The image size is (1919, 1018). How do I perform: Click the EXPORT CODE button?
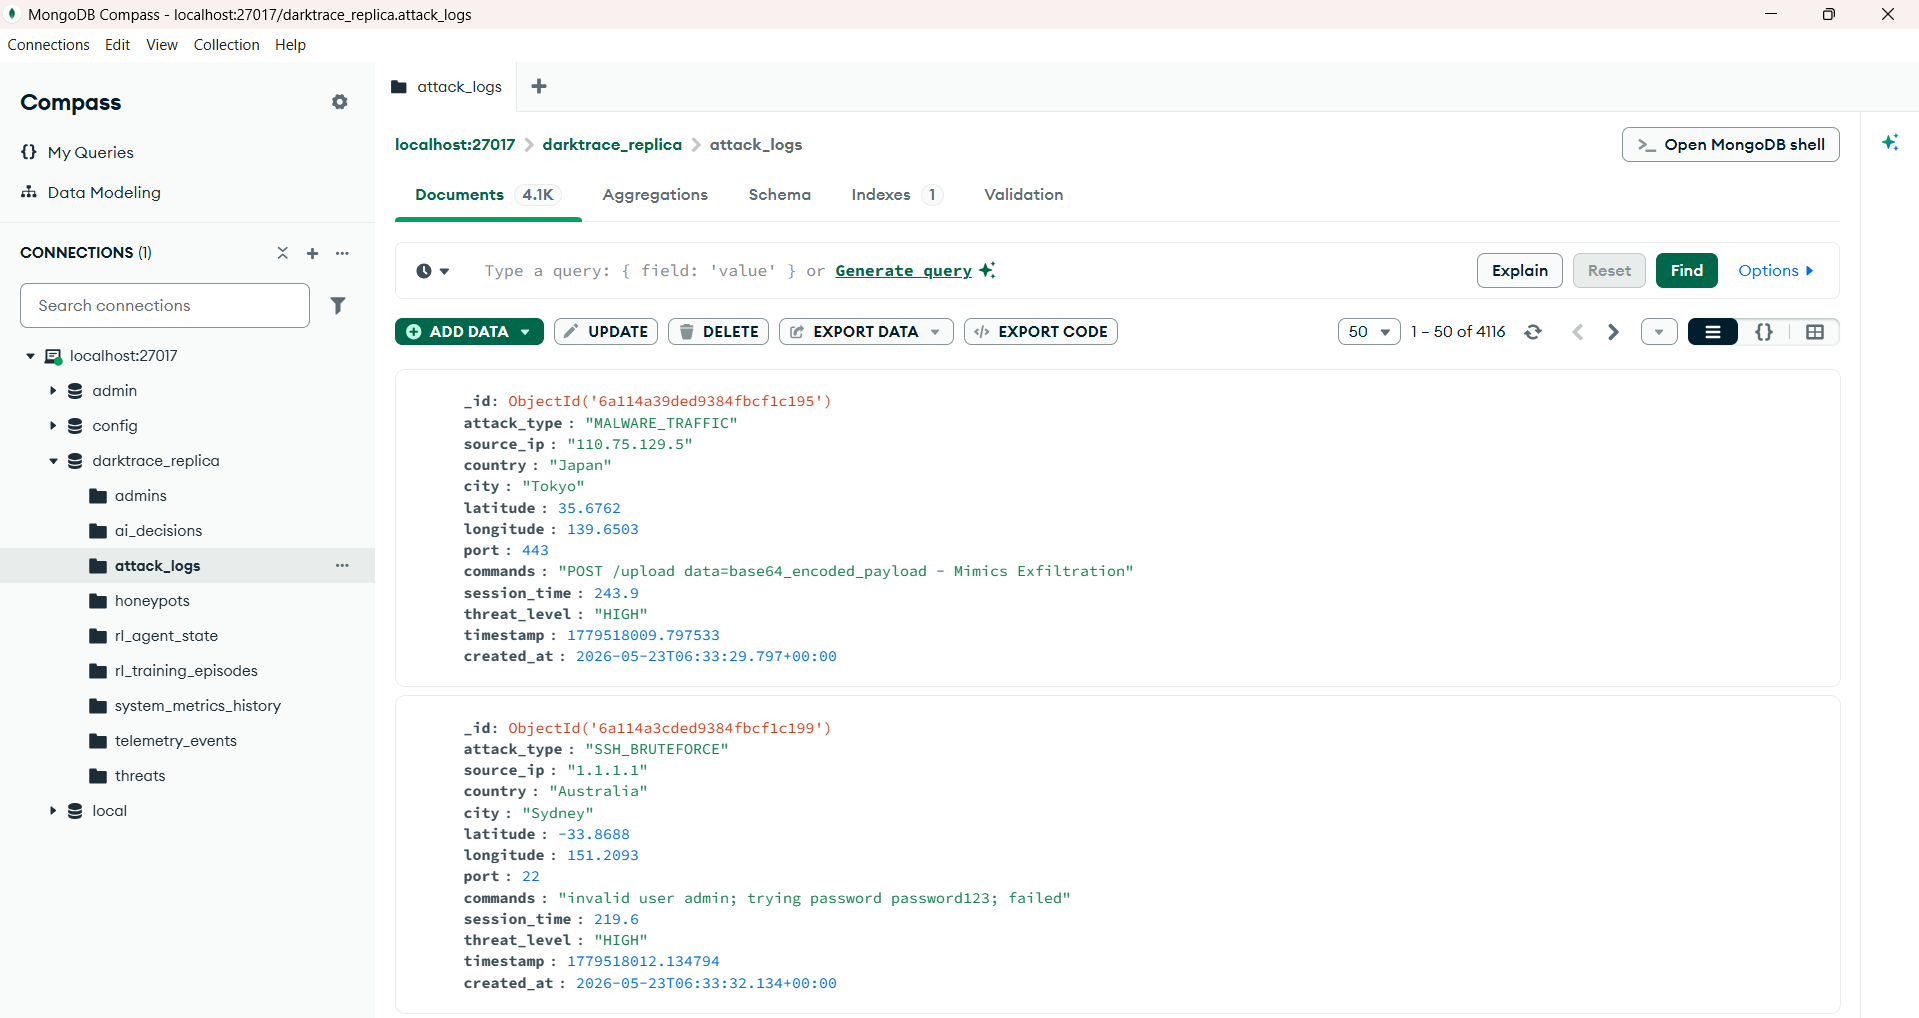(1040, 332)
